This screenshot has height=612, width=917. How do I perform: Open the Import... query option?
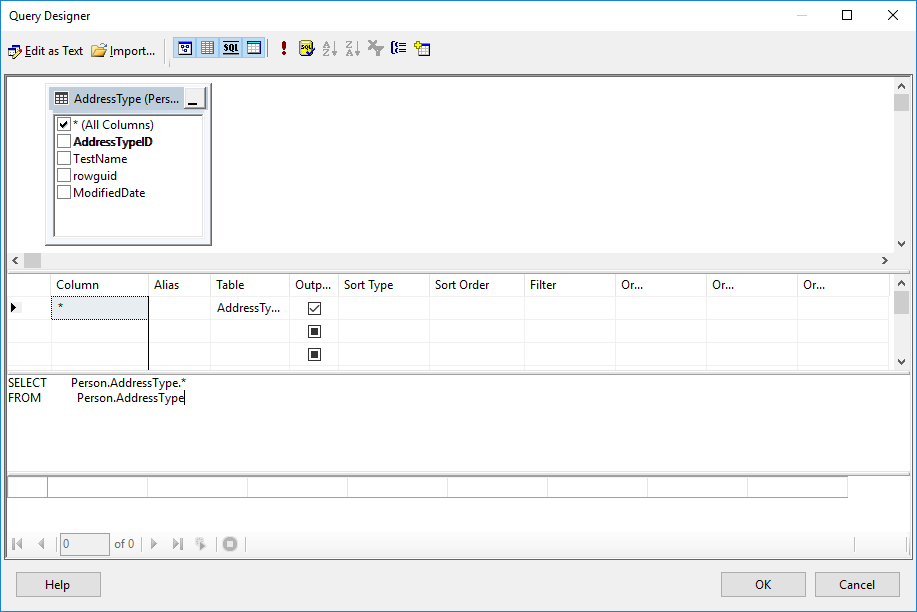123,50
